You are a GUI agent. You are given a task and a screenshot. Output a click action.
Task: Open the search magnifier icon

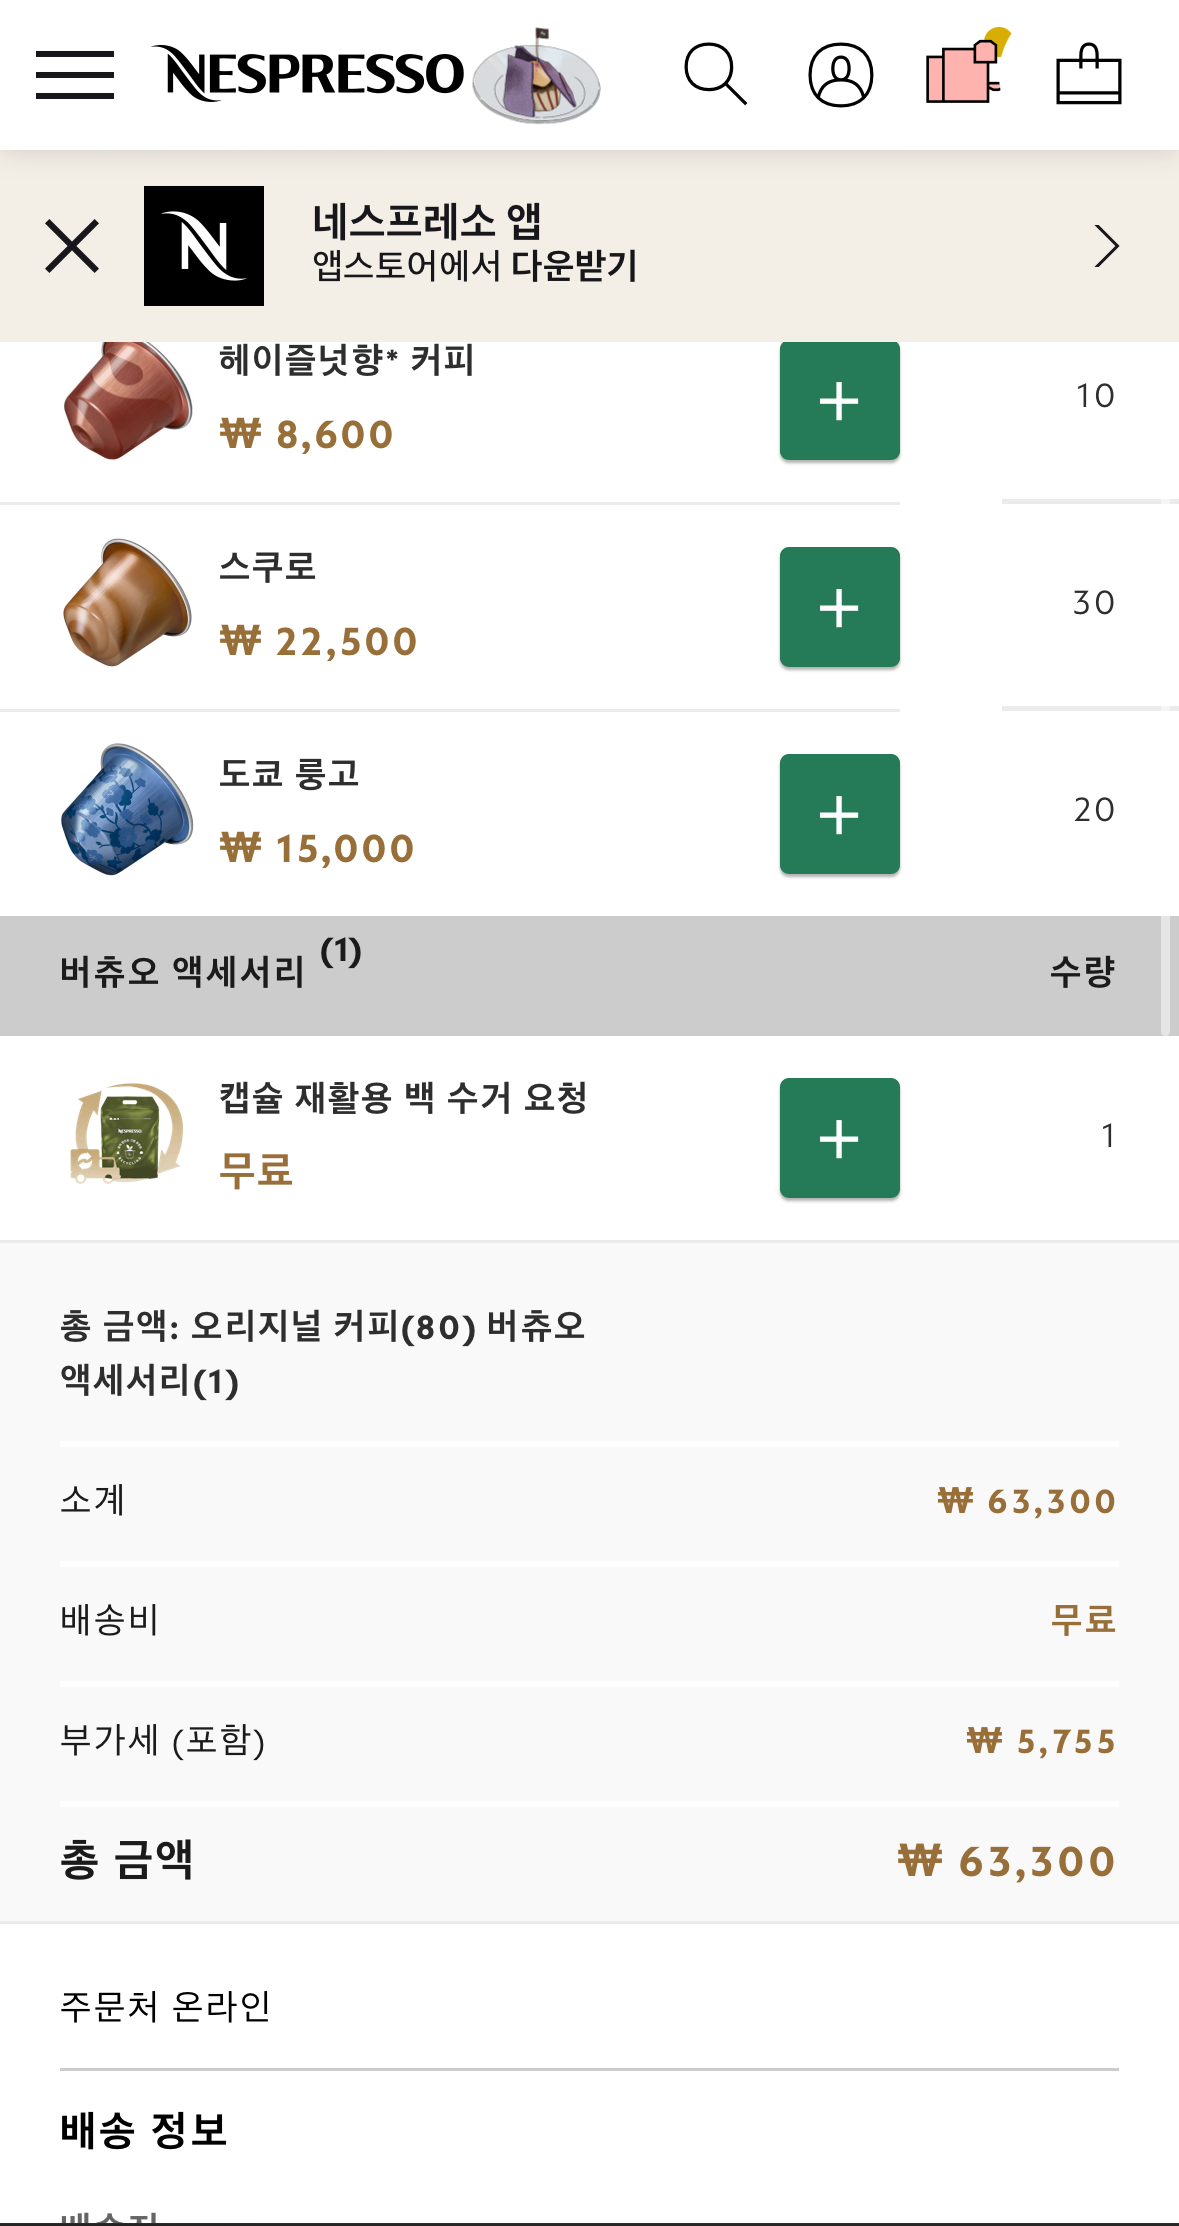click(715, 75)
